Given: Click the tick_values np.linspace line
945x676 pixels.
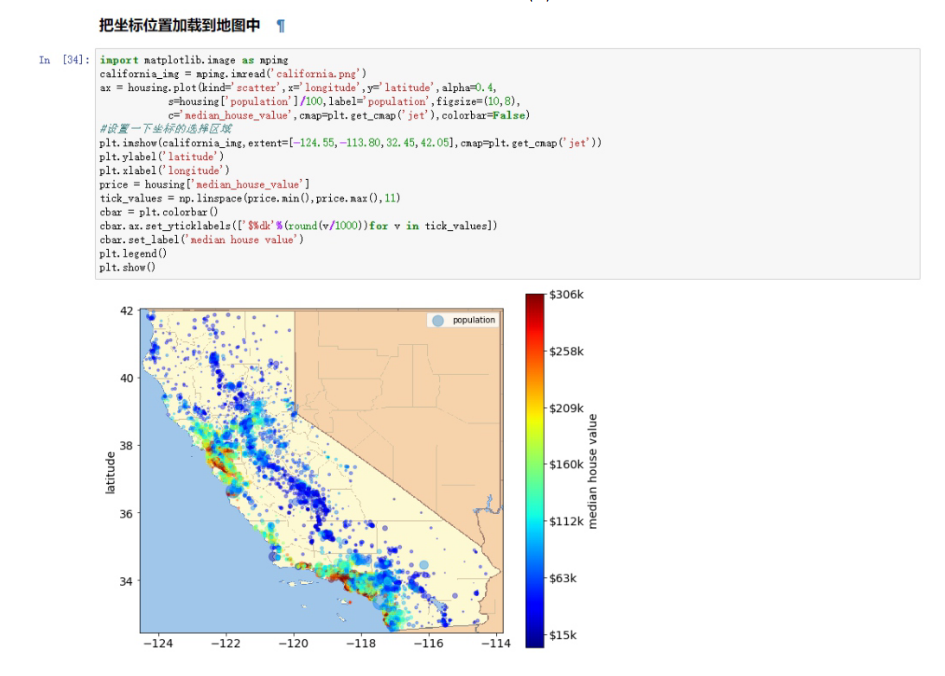Looking at the screenshot, I should pos(250,198).
